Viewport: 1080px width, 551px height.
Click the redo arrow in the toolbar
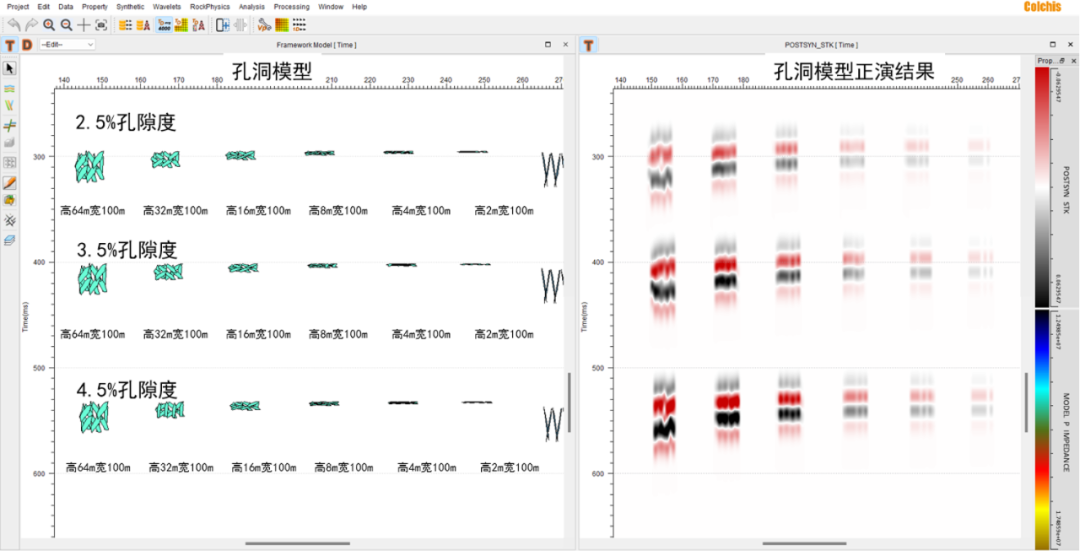[x=32, y=25]
